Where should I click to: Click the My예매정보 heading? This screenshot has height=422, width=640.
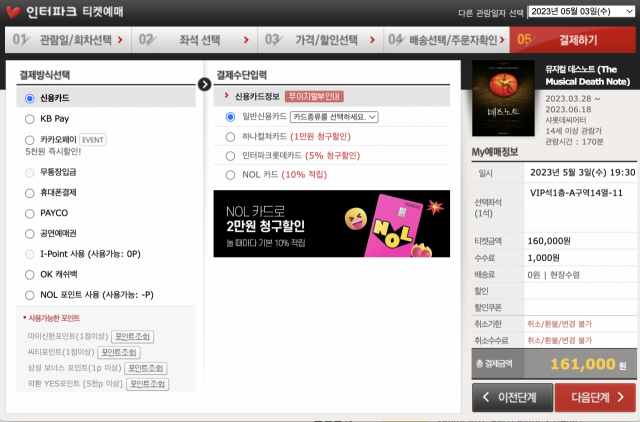[495, 152]
